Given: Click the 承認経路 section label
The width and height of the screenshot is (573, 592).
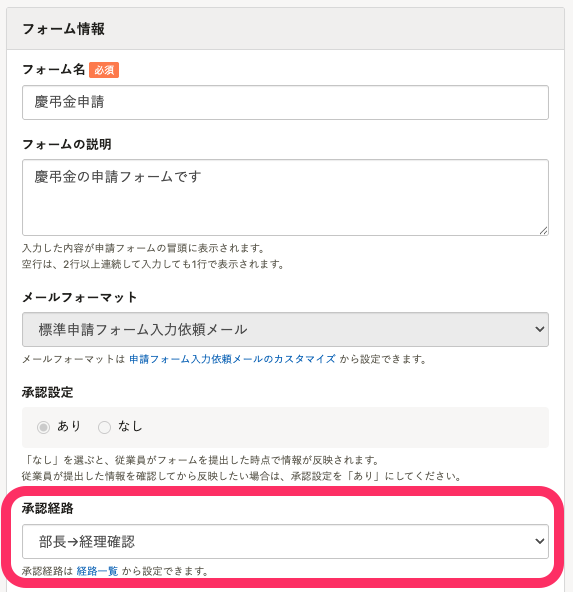Looking at the screenshot, I should coord(48,508).
